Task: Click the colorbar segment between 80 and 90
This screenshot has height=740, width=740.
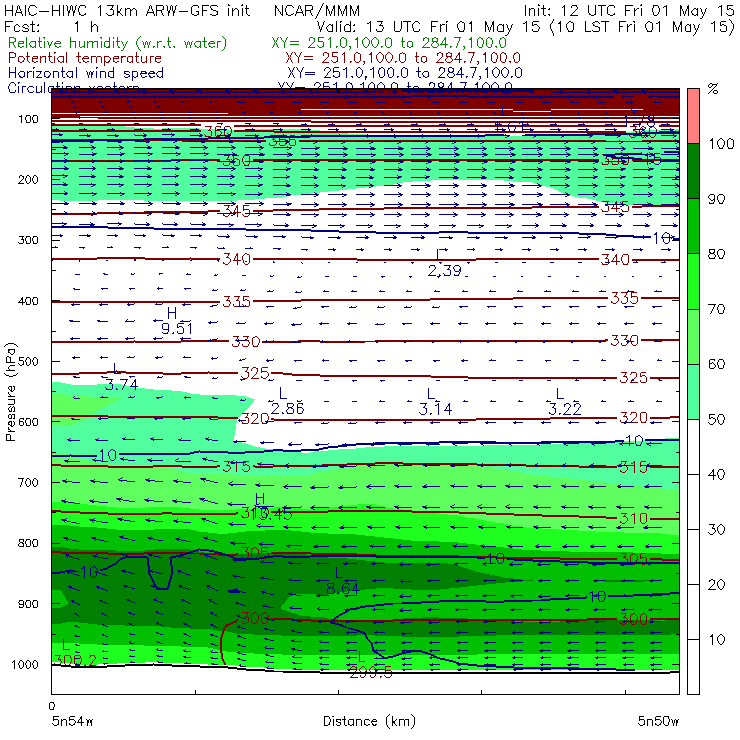Action: click(x=693, y=226)
